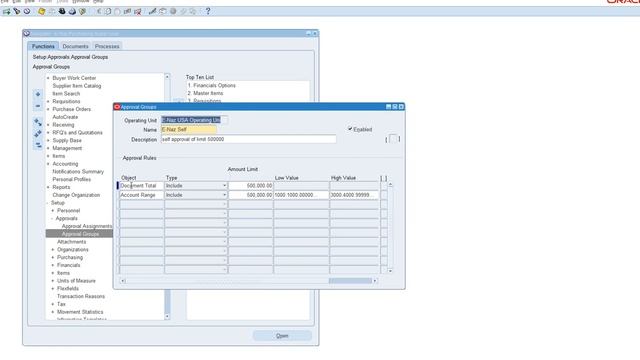Click the Navigator Collapse All icon
Screen dimensions: 640x360
click(38, 145)
